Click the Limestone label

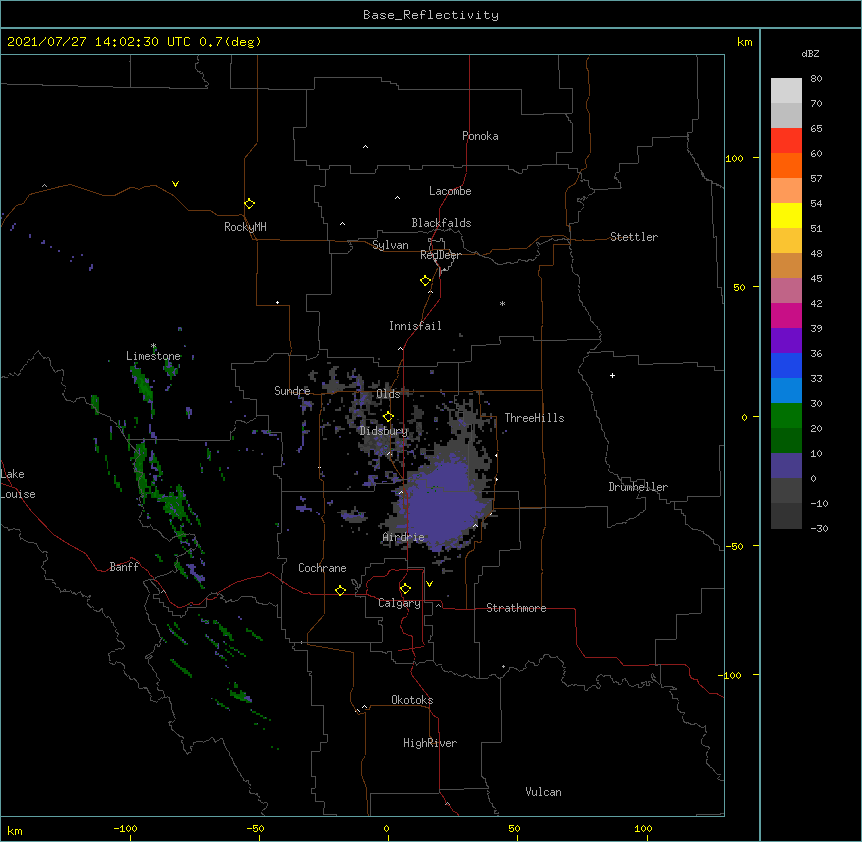[x=153, y=356]
